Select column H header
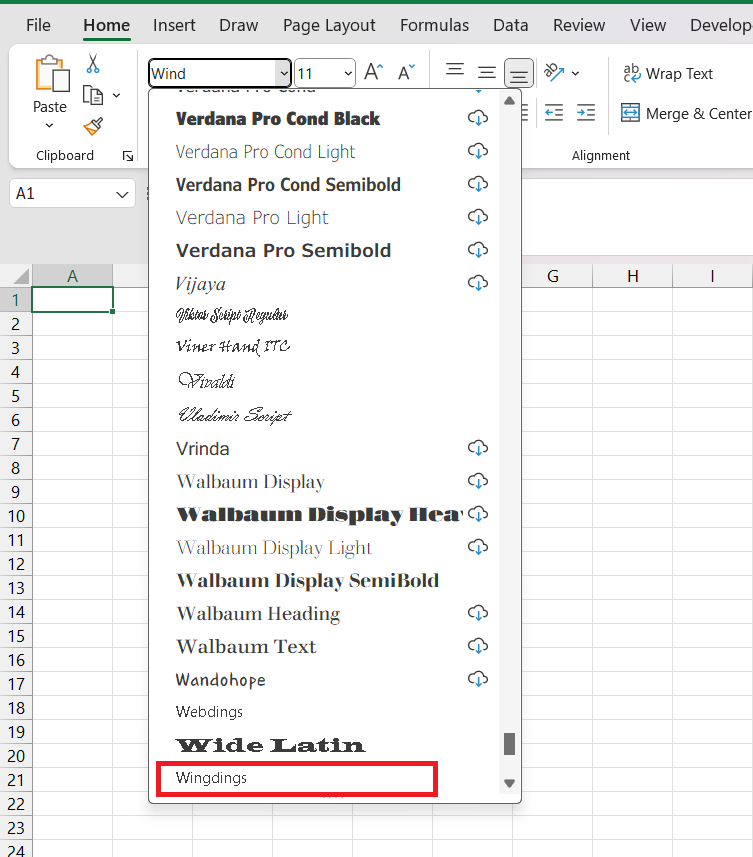The width and height of the screenshot is (753, 857). (x=633, y=276)
